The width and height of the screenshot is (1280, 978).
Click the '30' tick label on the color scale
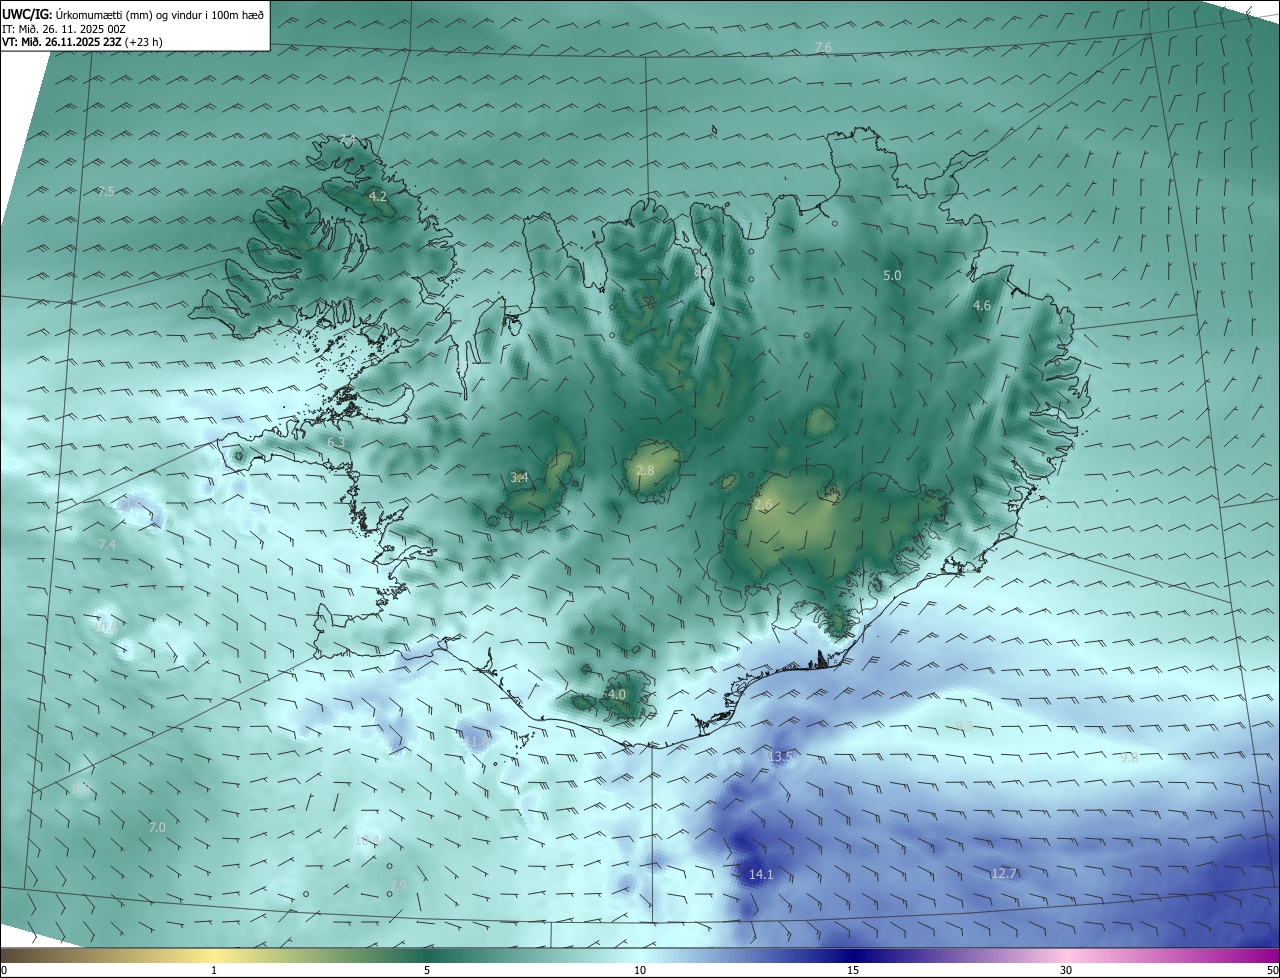1066,970
